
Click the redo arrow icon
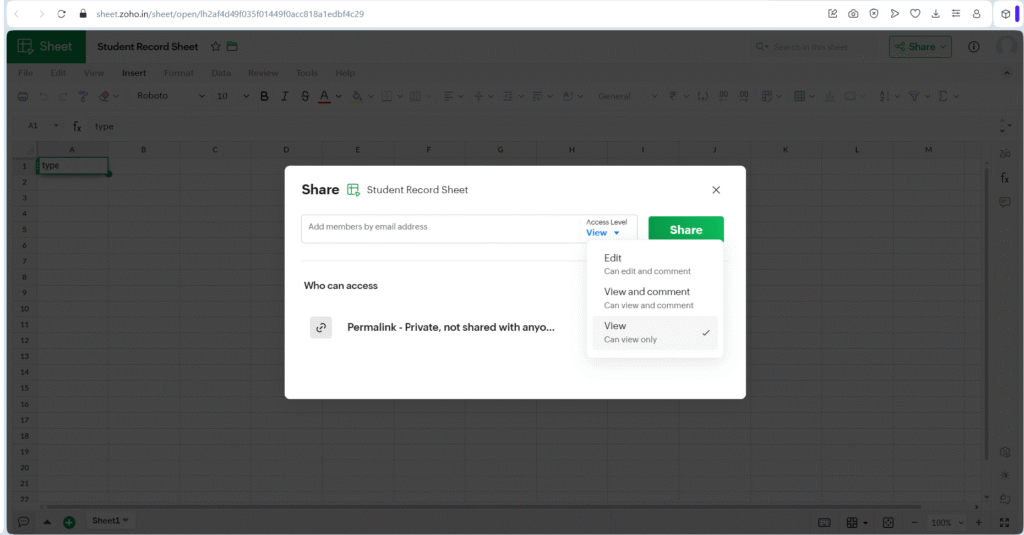pos(63,96)
